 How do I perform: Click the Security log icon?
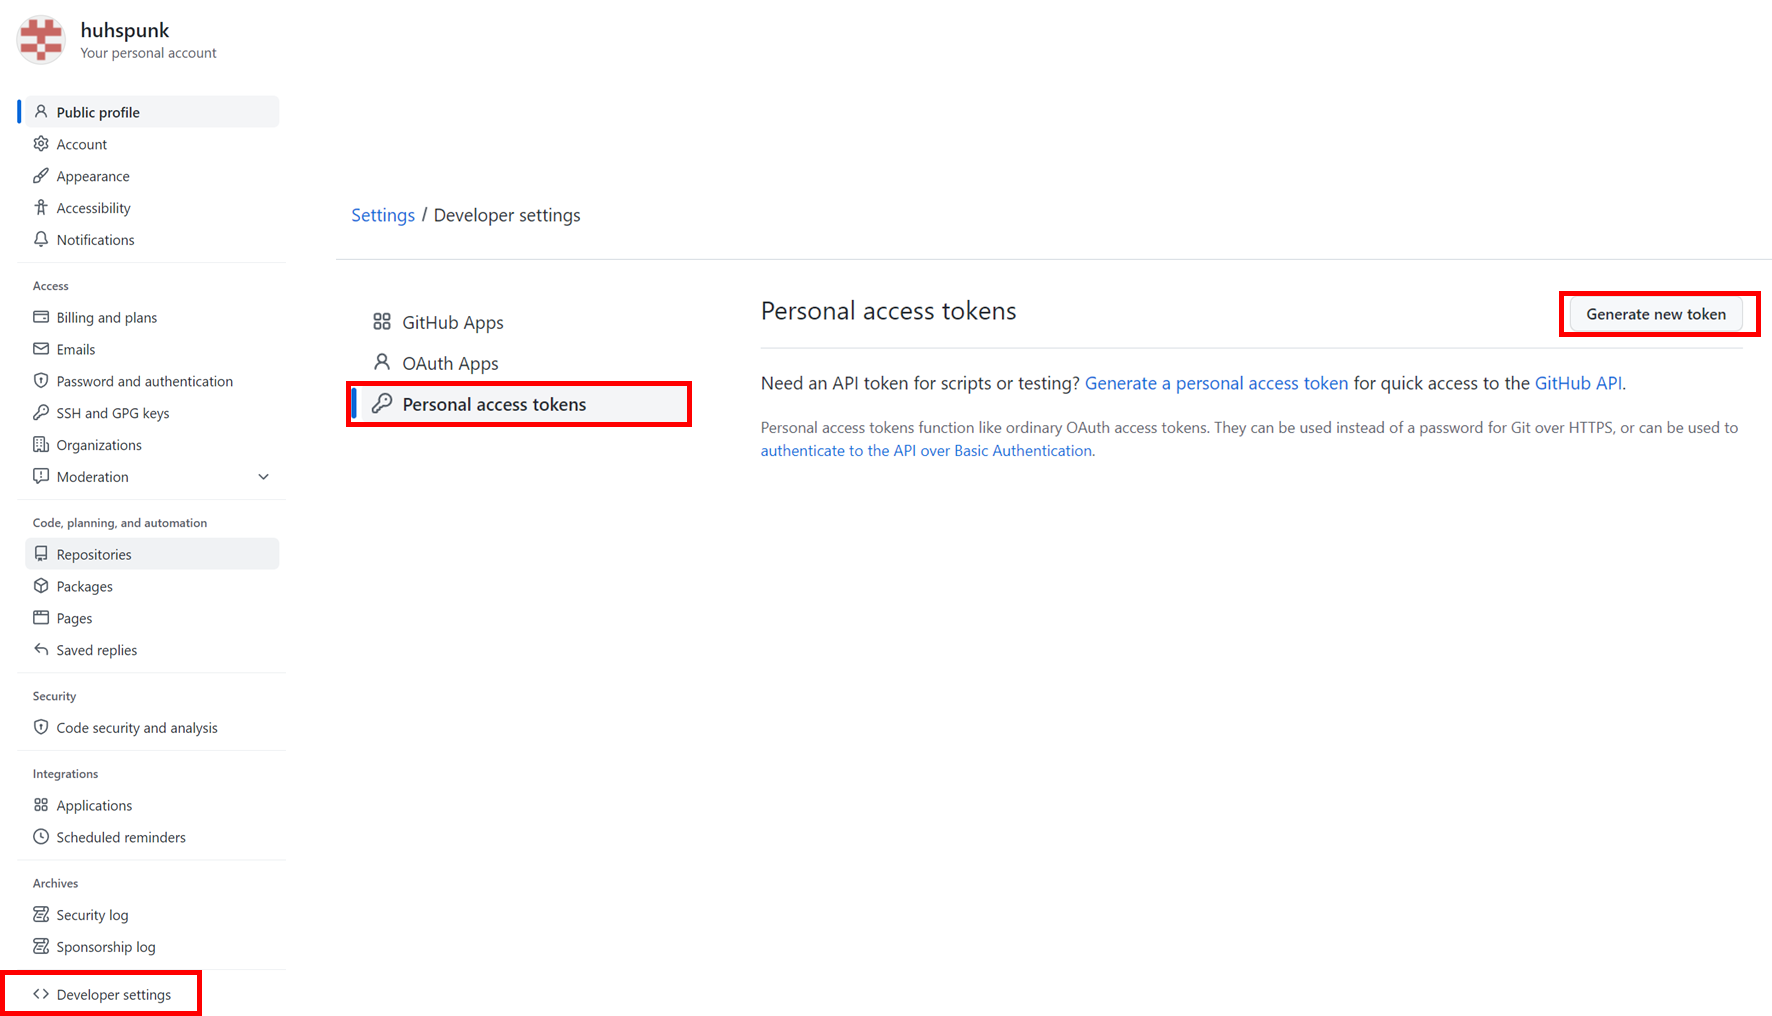(x=41, y=915)
